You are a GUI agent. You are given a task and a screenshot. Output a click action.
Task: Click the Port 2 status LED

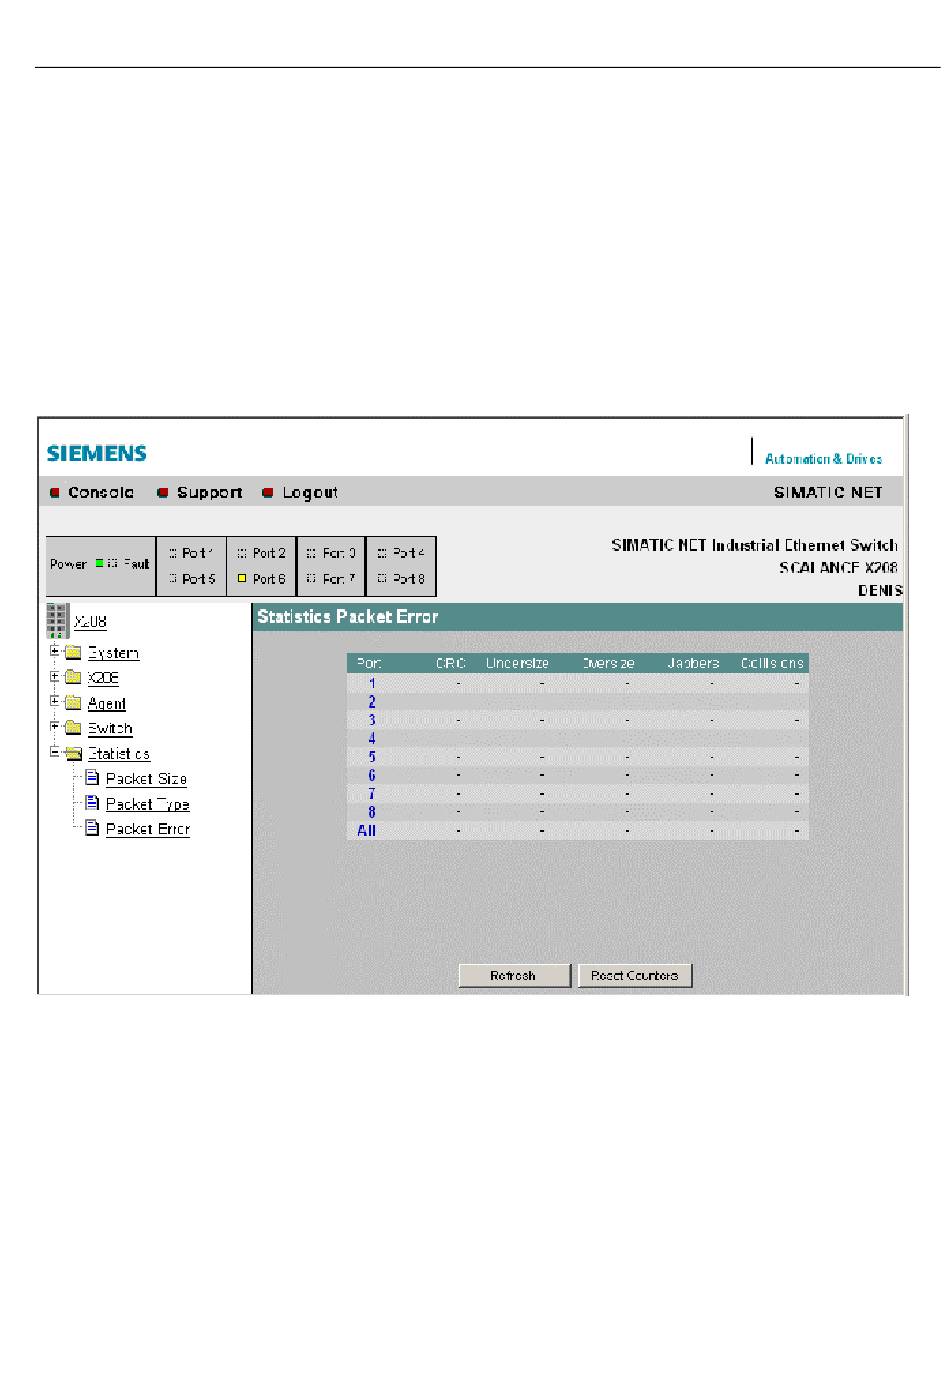[x=242, y=553]
